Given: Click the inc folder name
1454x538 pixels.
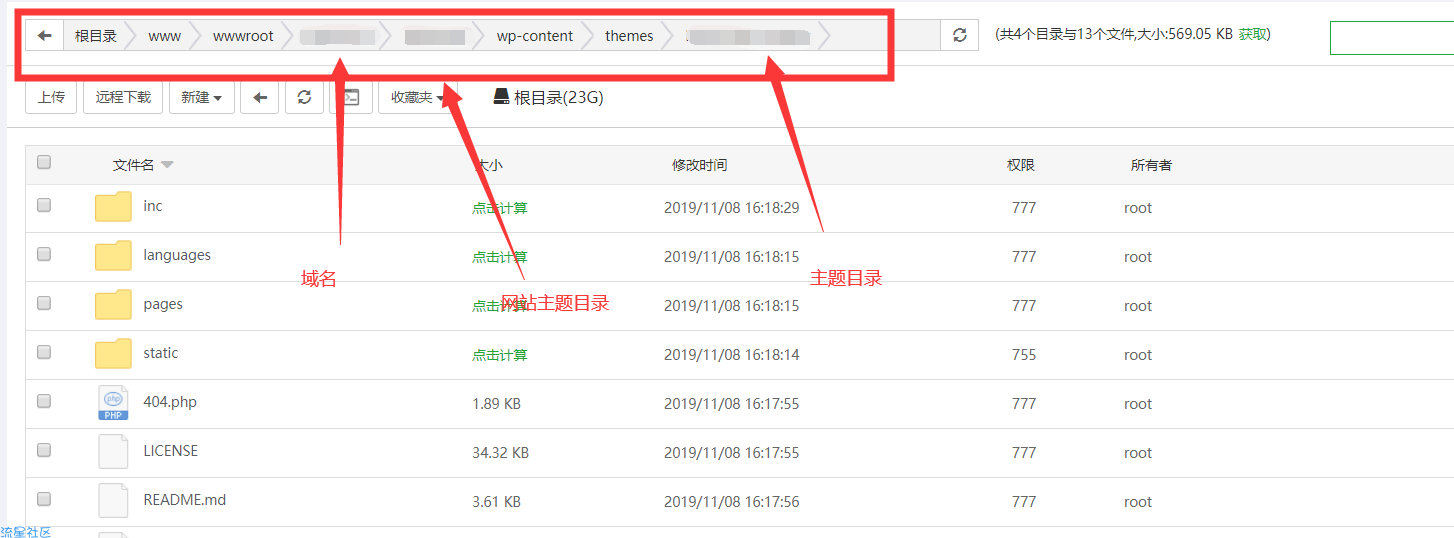Looking at the screenshot, I should click(x=152, y=206).
